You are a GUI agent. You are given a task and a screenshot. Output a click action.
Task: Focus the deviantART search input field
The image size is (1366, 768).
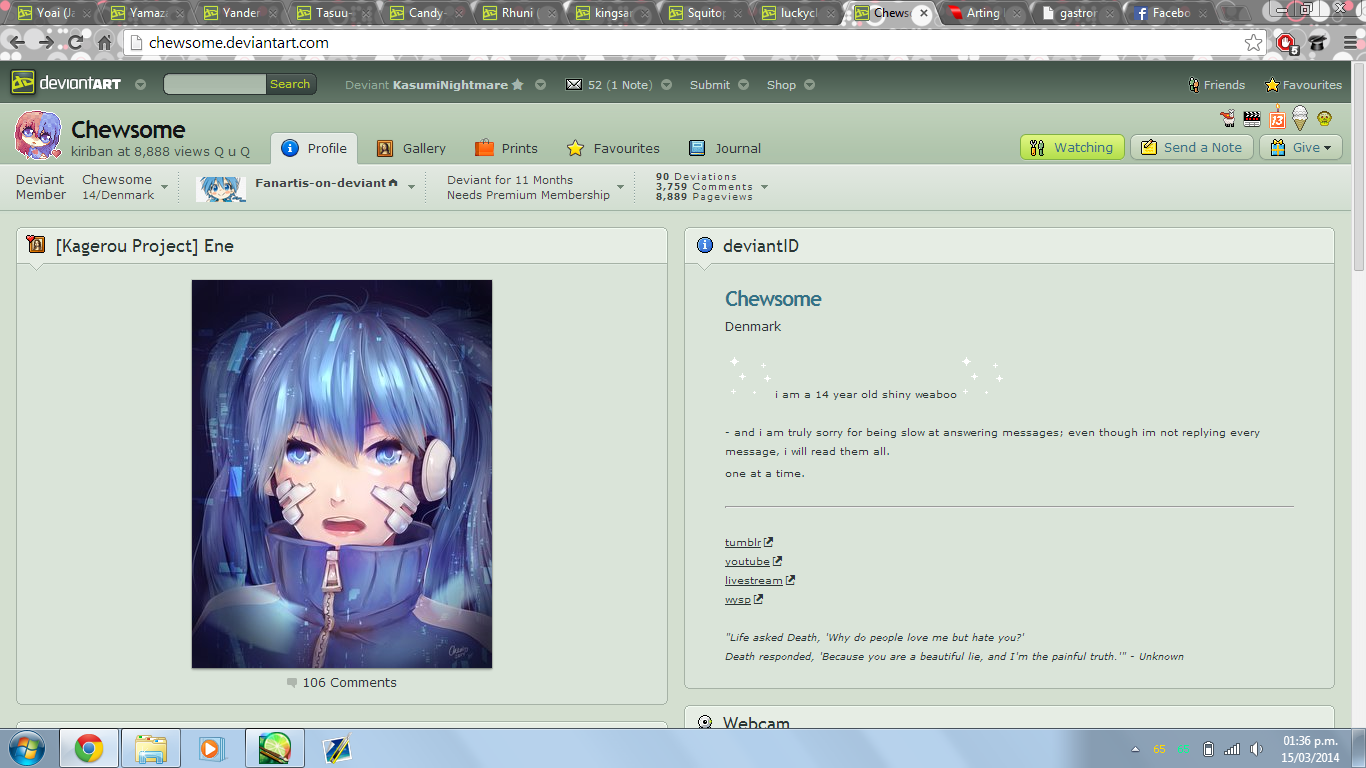[x=215, y=85]
